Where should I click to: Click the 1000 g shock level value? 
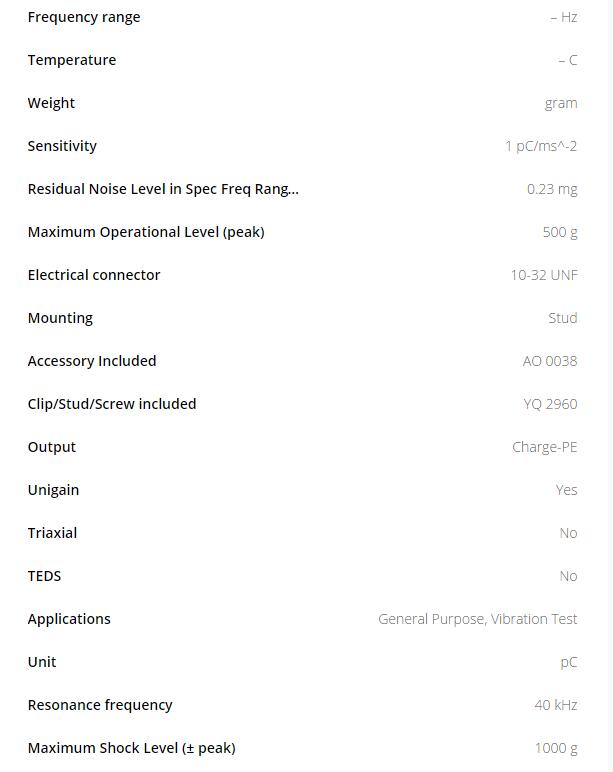pos(556,748)
